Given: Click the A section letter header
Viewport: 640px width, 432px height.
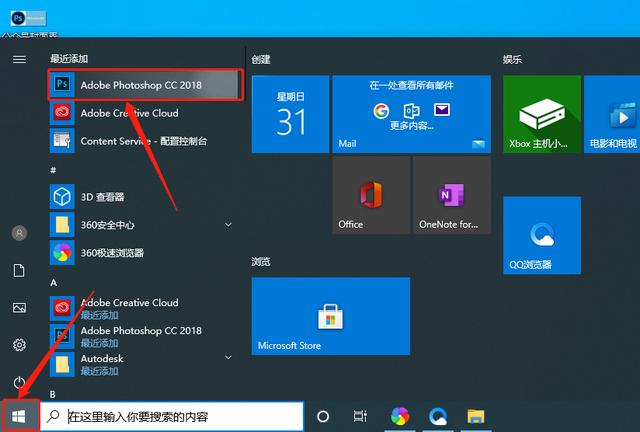Looking at the screenshot, I should 53,283.
